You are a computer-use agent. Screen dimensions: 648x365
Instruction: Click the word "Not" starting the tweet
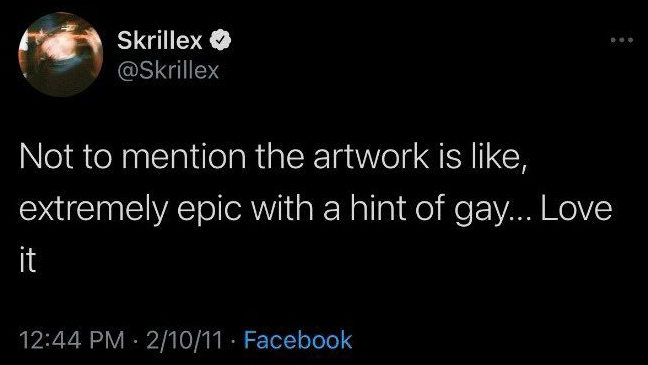(46, 157)
